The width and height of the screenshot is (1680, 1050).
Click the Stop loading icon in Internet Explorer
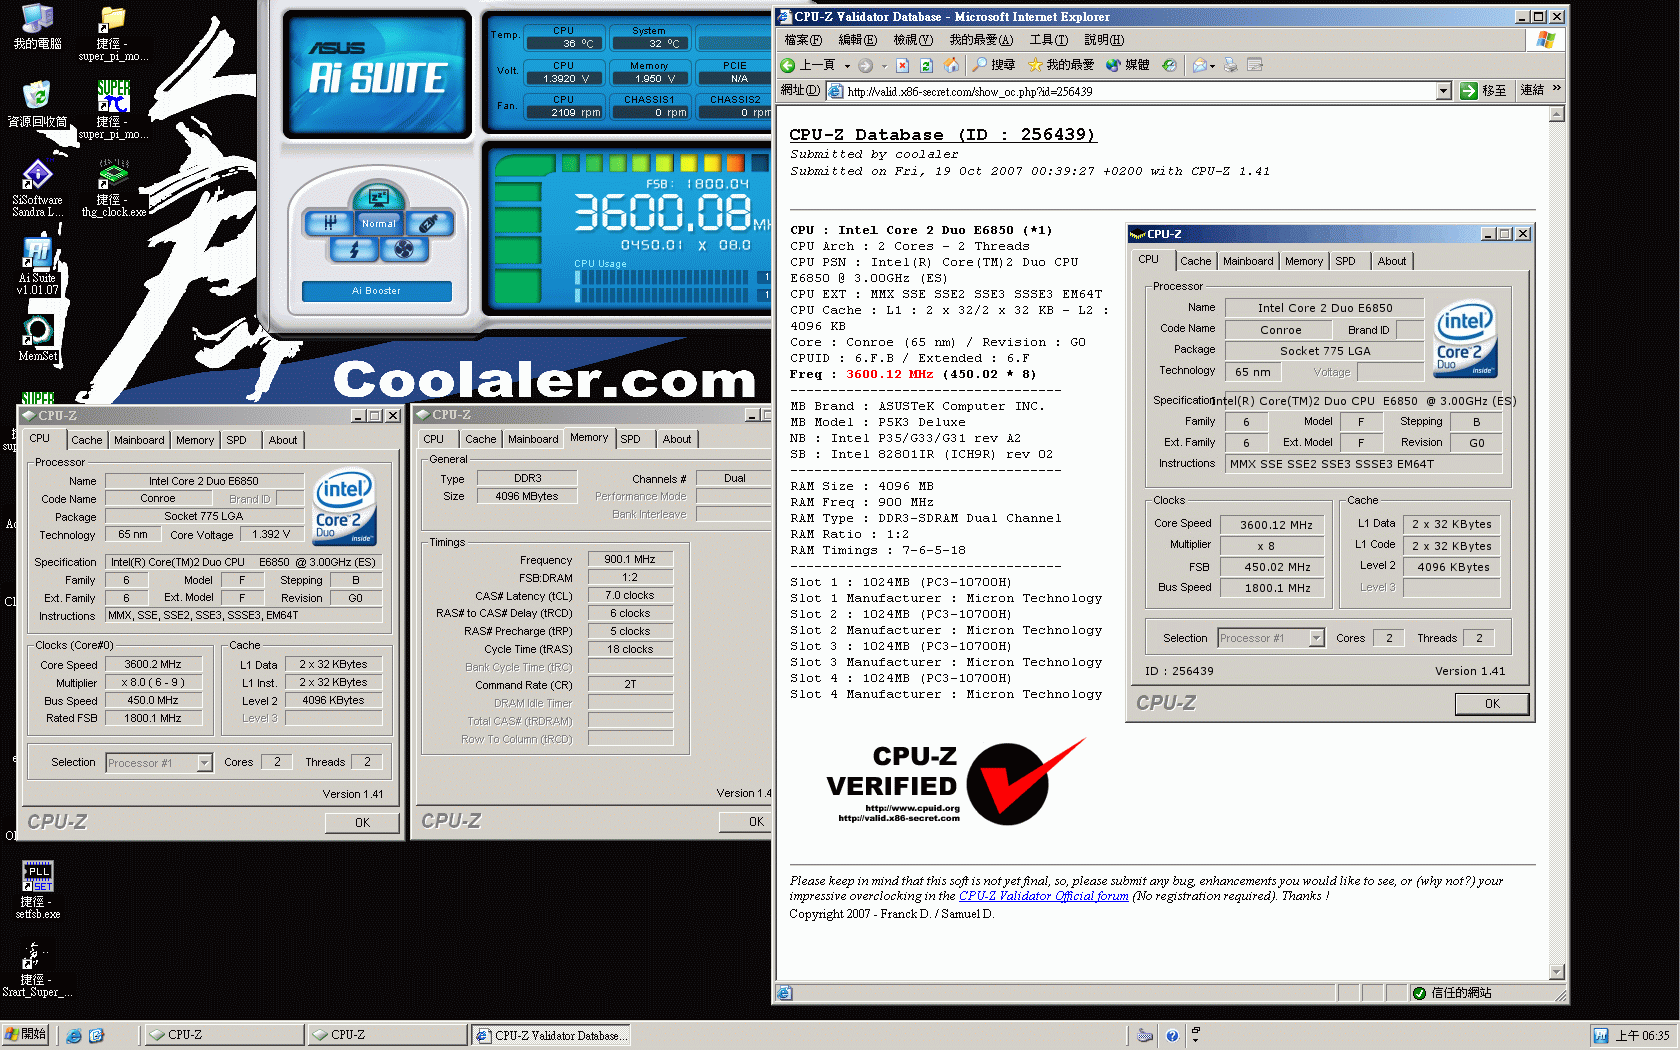[x=902, y=65]
